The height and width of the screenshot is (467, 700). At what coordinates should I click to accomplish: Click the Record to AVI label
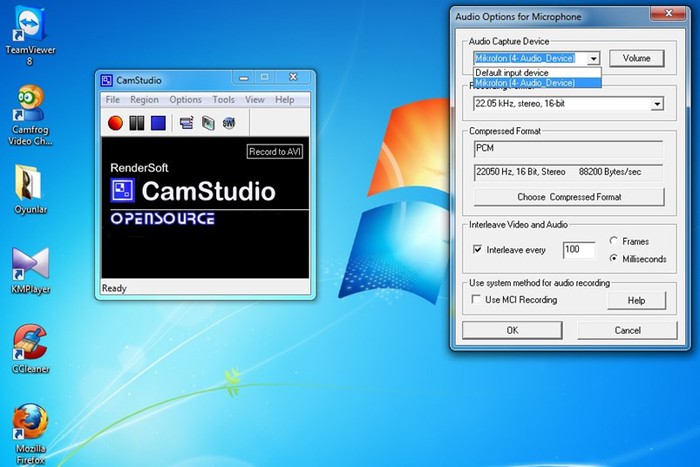[275, 151]
